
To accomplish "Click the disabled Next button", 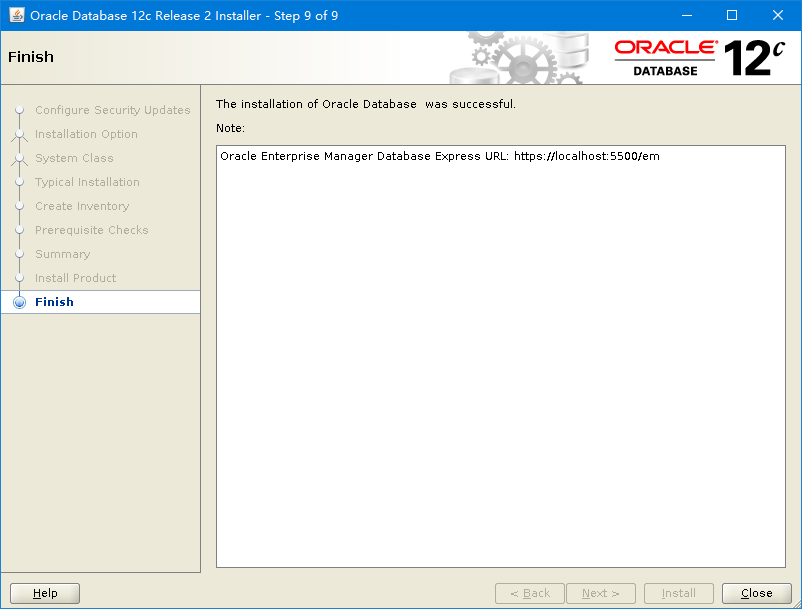I will coord(601,593).
